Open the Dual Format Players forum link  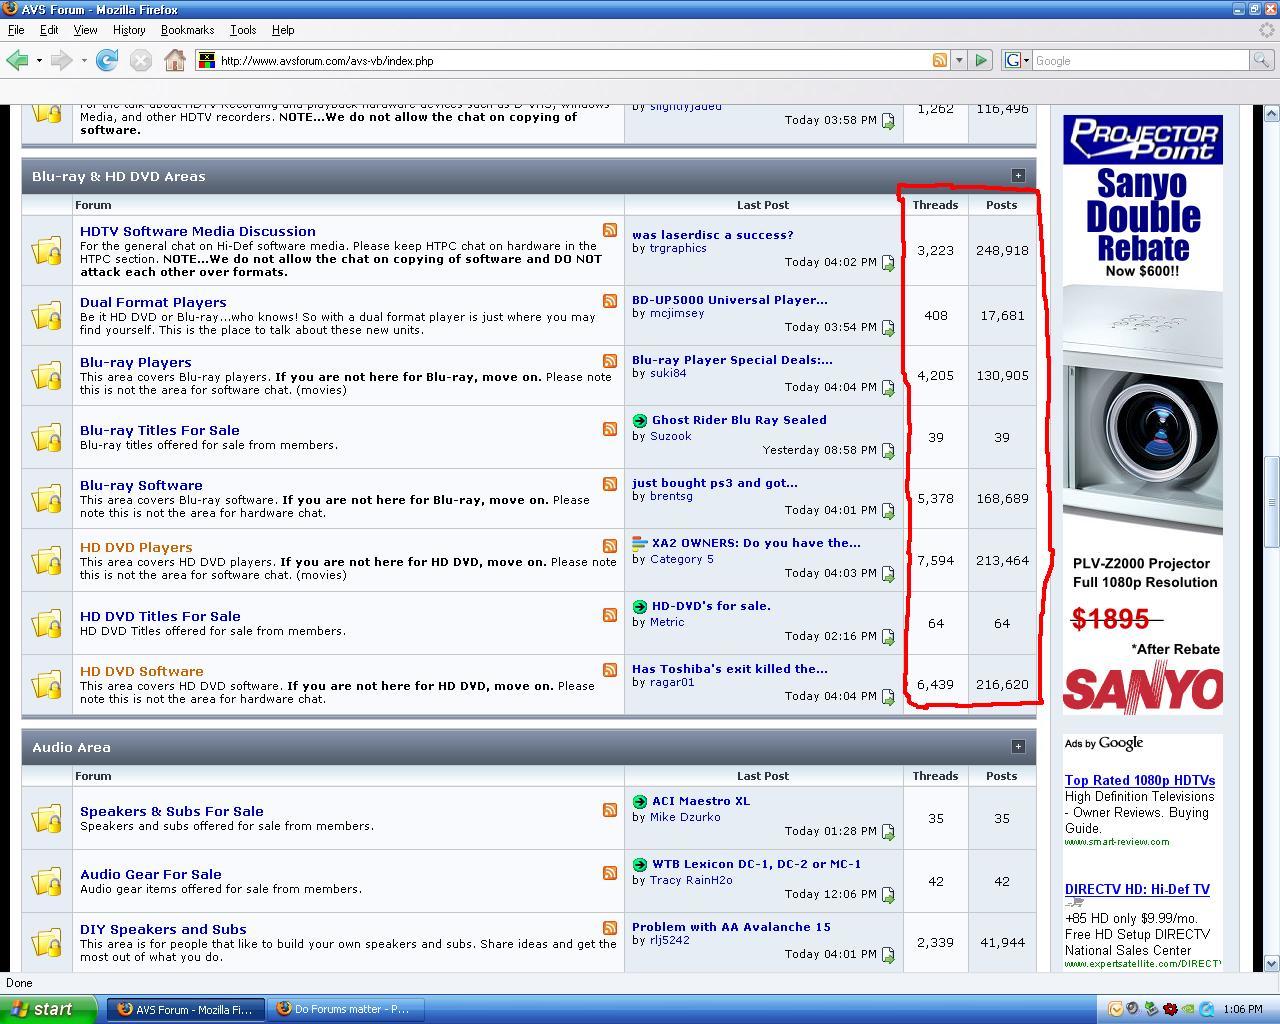tap(153, 302)
